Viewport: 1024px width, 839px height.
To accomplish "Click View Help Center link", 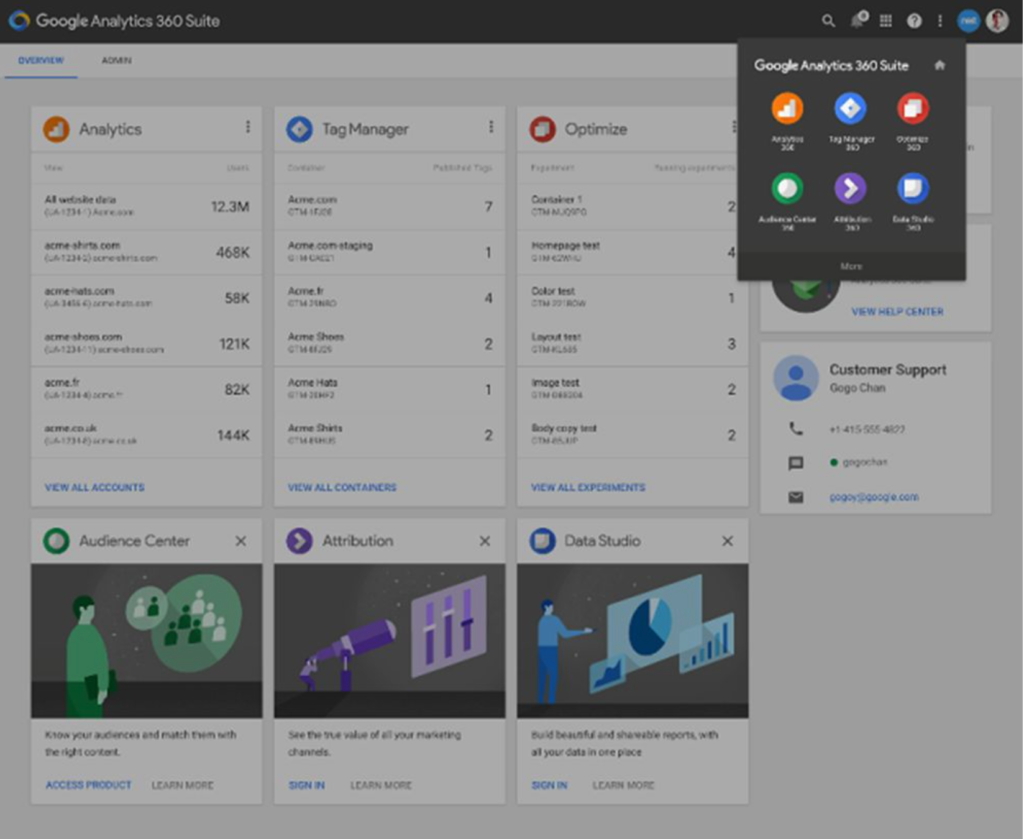I will (x=897, y=312).
